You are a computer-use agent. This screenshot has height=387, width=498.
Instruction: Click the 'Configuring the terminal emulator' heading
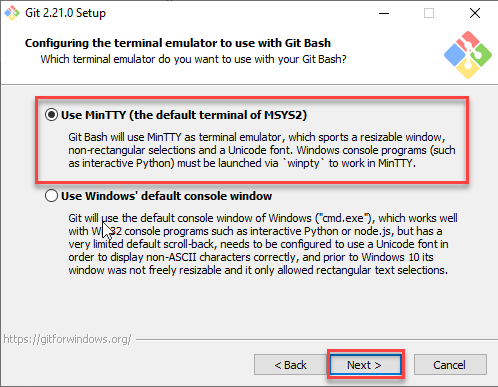pyautogui.click(x=178, y=43)
